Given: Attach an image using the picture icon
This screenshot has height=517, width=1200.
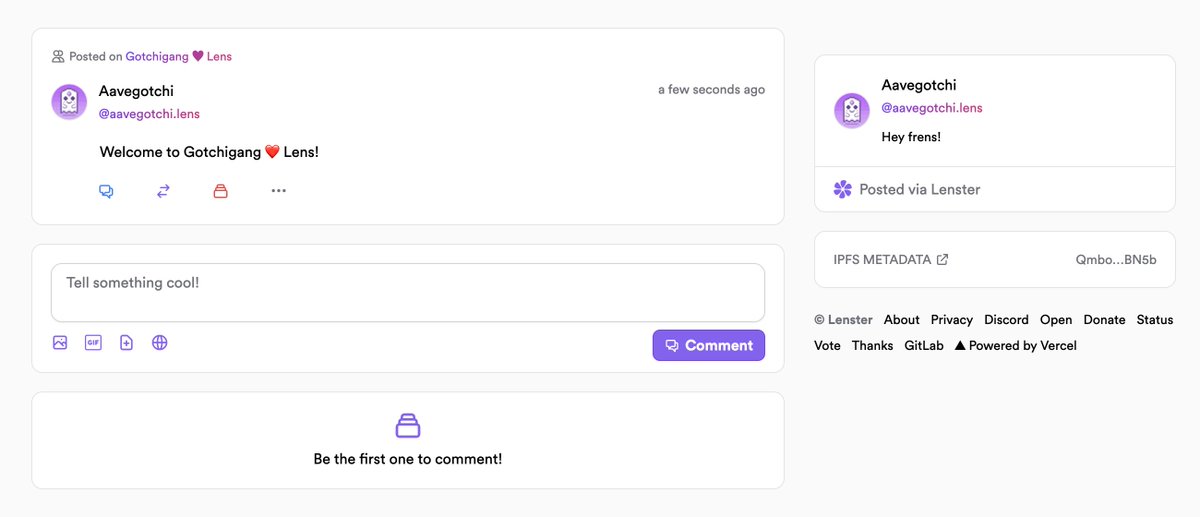Looking at the screenshot, I should click(60, 343).
